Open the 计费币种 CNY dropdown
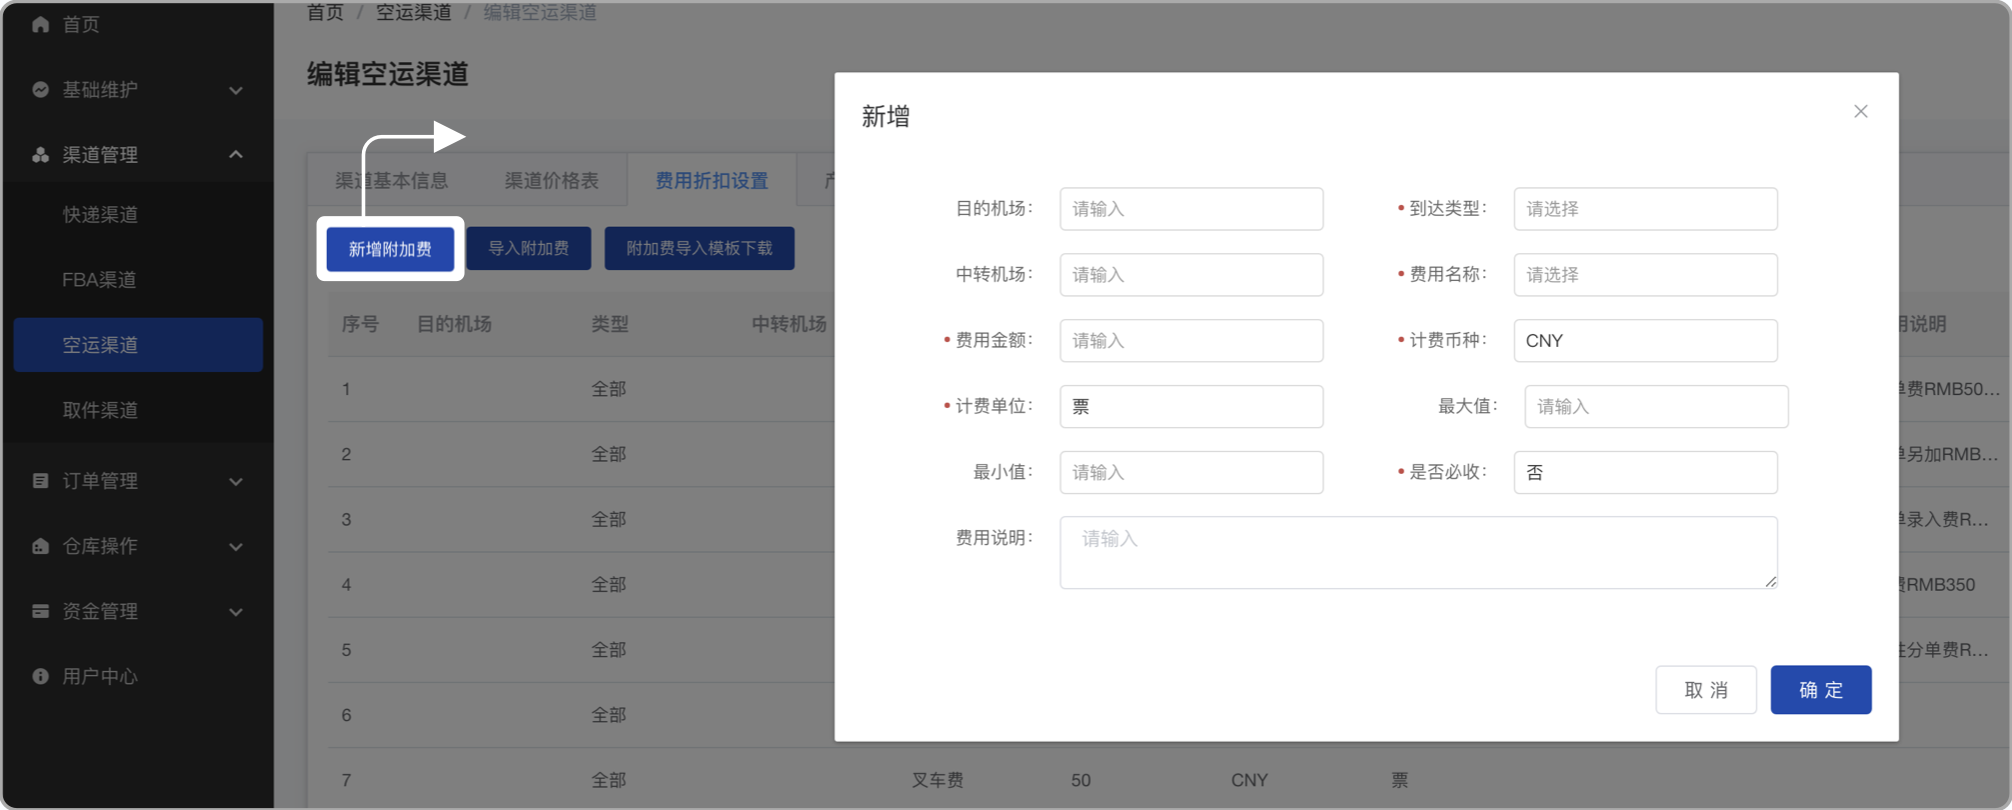 pos(1644,341)
